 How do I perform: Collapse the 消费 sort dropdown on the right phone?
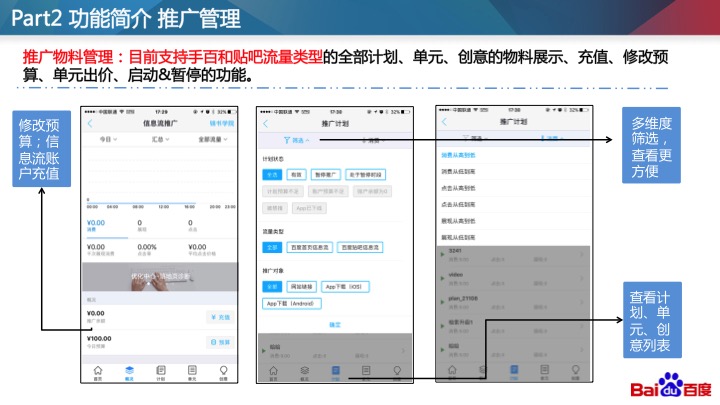551,138
